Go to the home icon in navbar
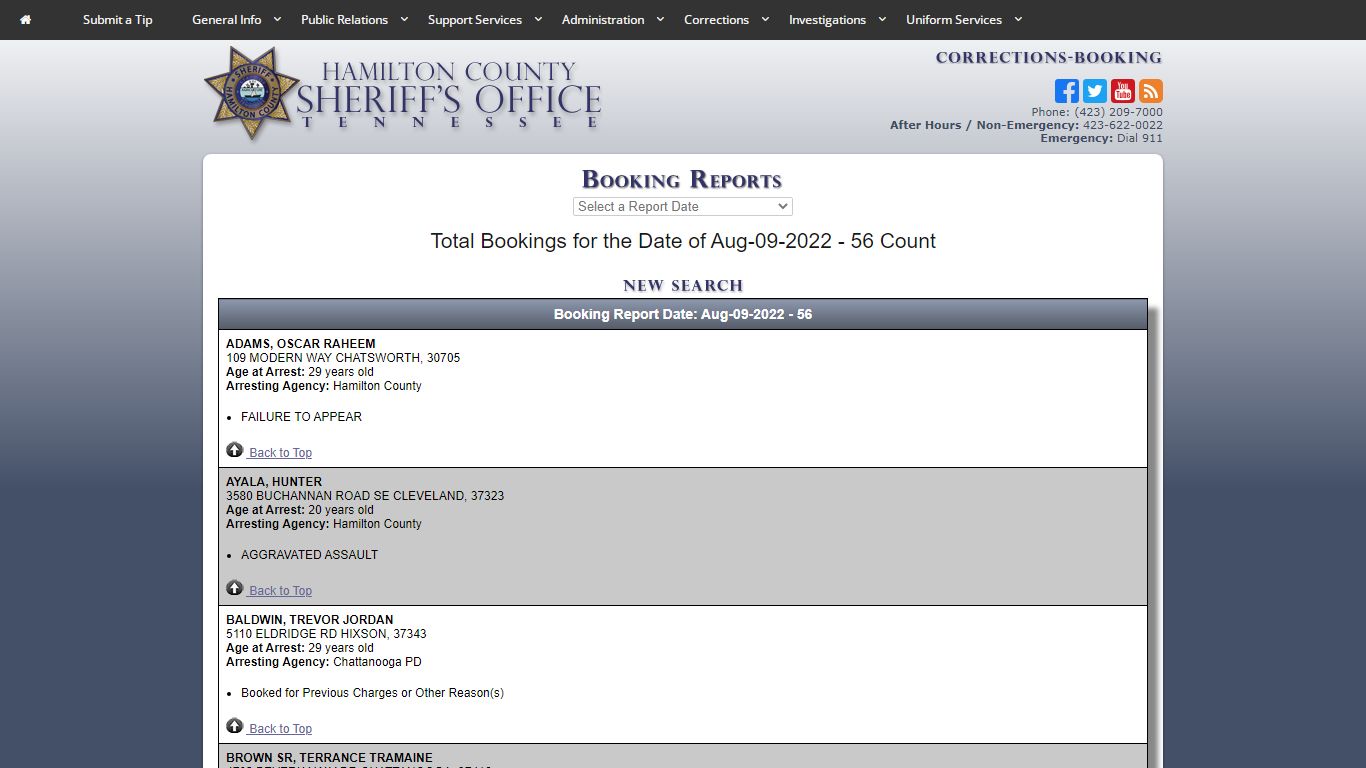The height and width of the screenshot is (768, 1366). (25, 20)
